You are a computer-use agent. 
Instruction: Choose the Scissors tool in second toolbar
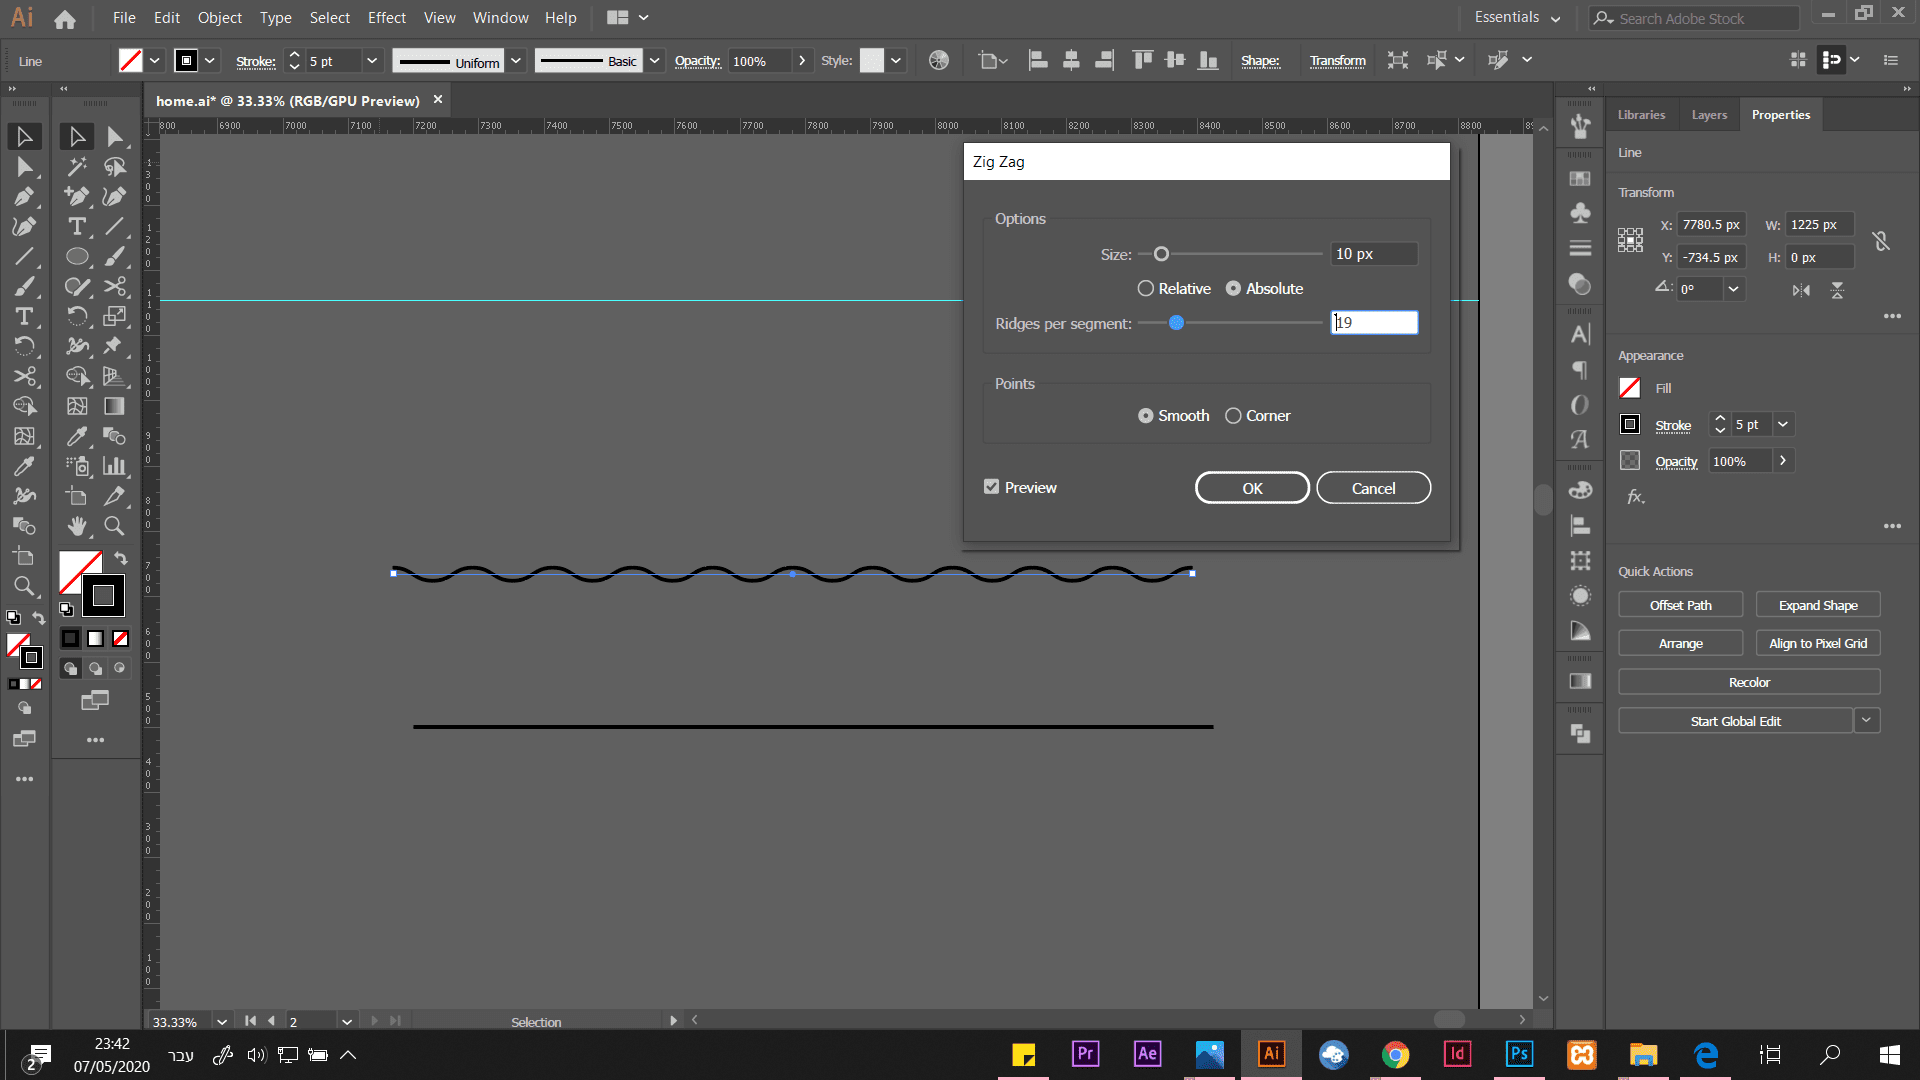(115, 287)
